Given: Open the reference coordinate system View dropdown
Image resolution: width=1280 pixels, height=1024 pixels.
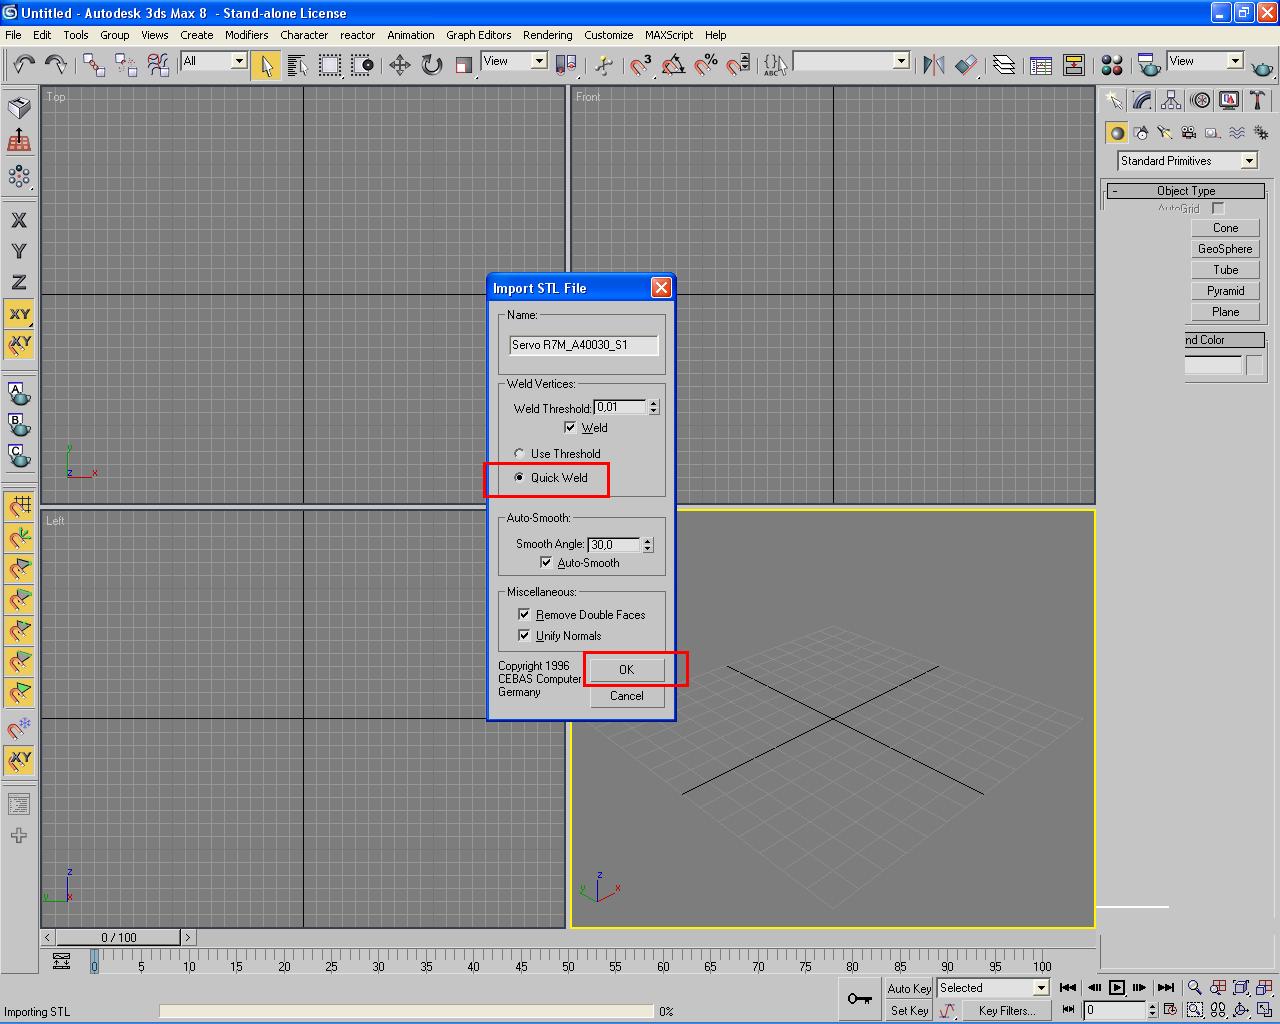Looking at the screenshot, I should [x=514, y=61].
